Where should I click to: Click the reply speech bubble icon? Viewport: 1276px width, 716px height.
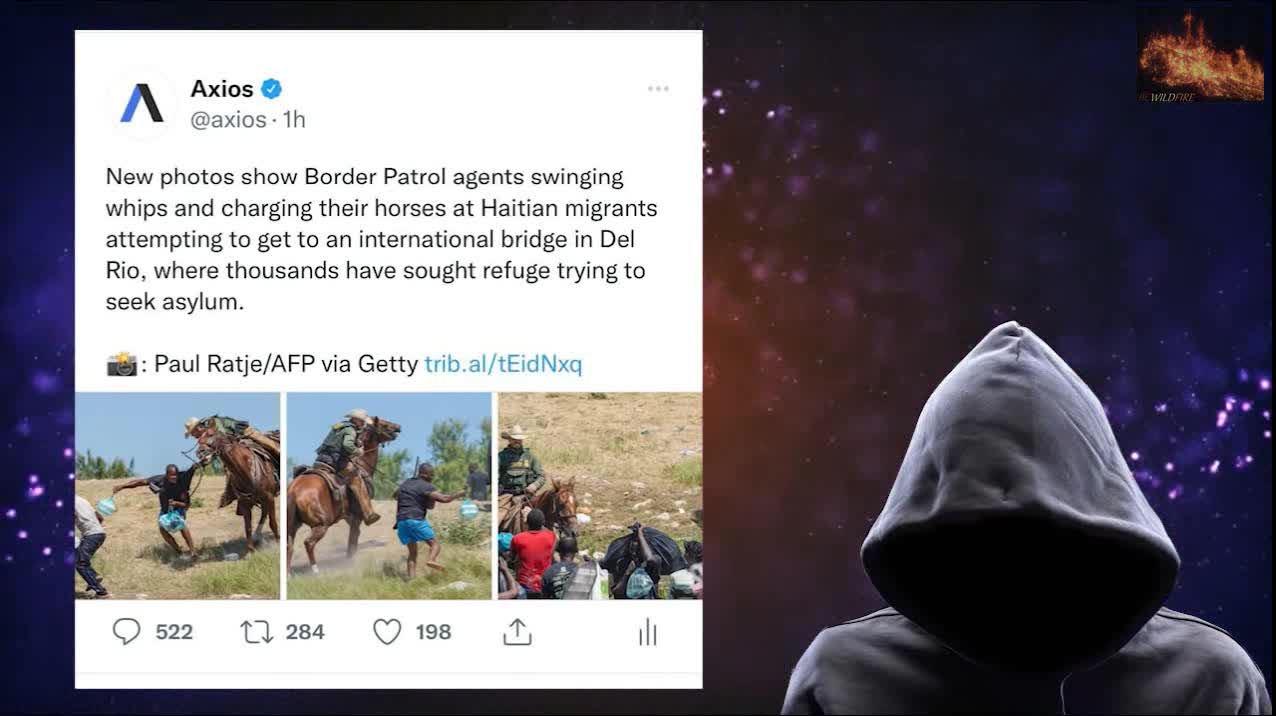[x=126, y=631]
